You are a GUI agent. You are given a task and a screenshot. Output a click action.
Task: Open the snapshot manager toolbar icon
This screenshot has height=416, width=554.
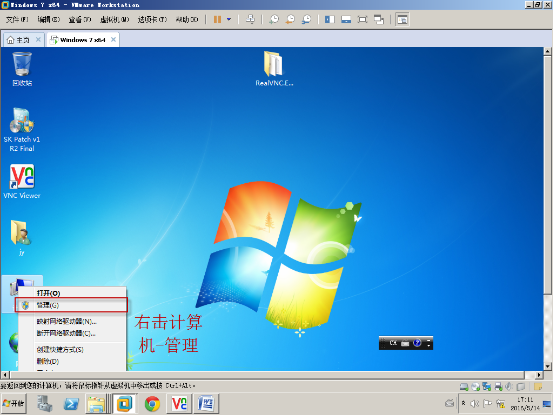[x=306, y=19]
